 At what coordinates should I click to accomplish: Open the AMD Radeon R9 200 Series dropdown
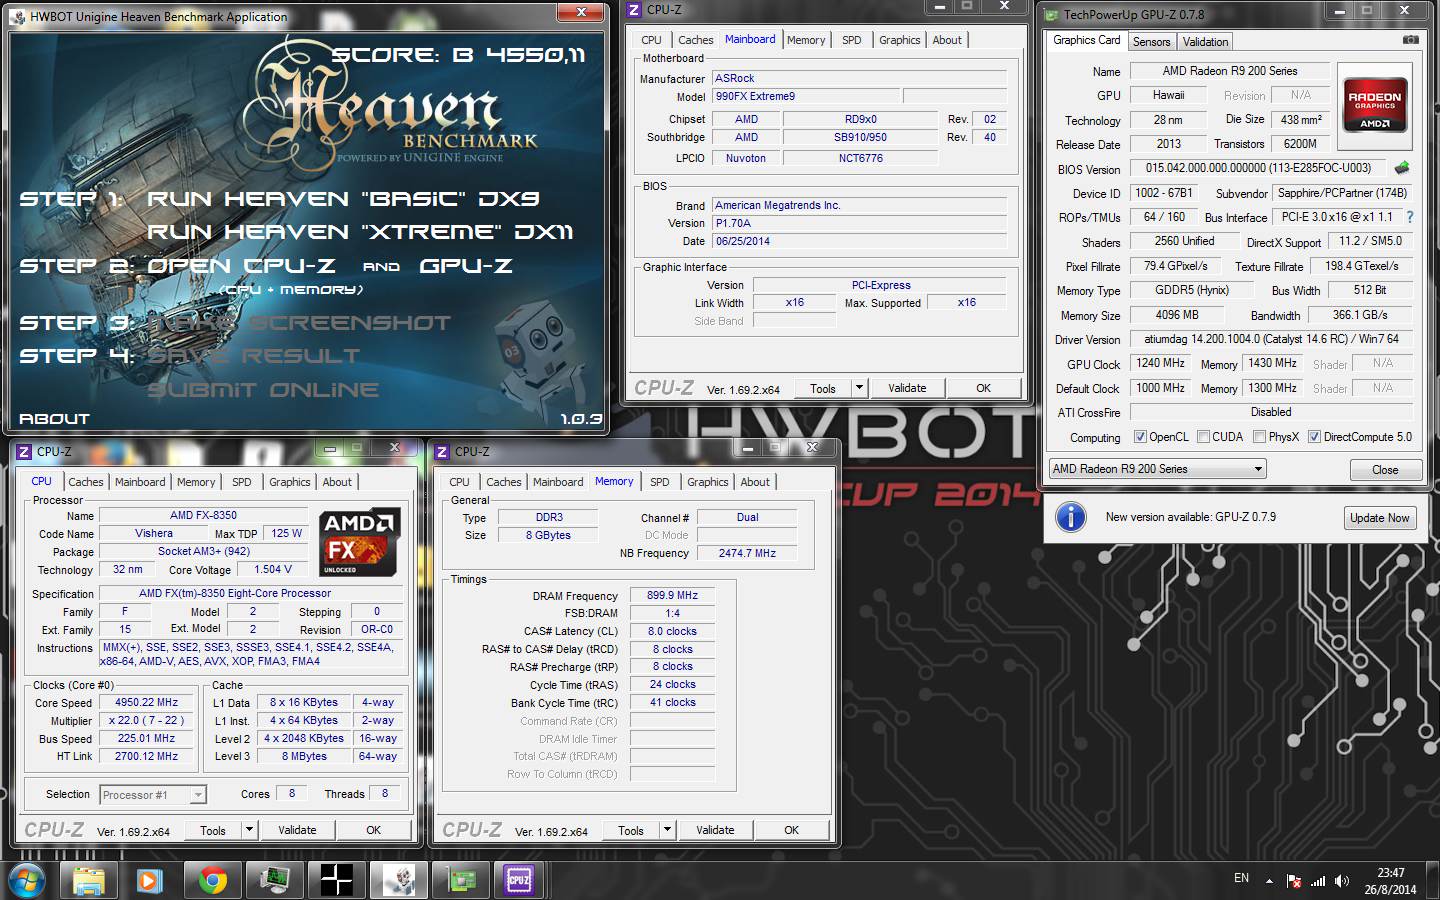(x=1157, y=468)
